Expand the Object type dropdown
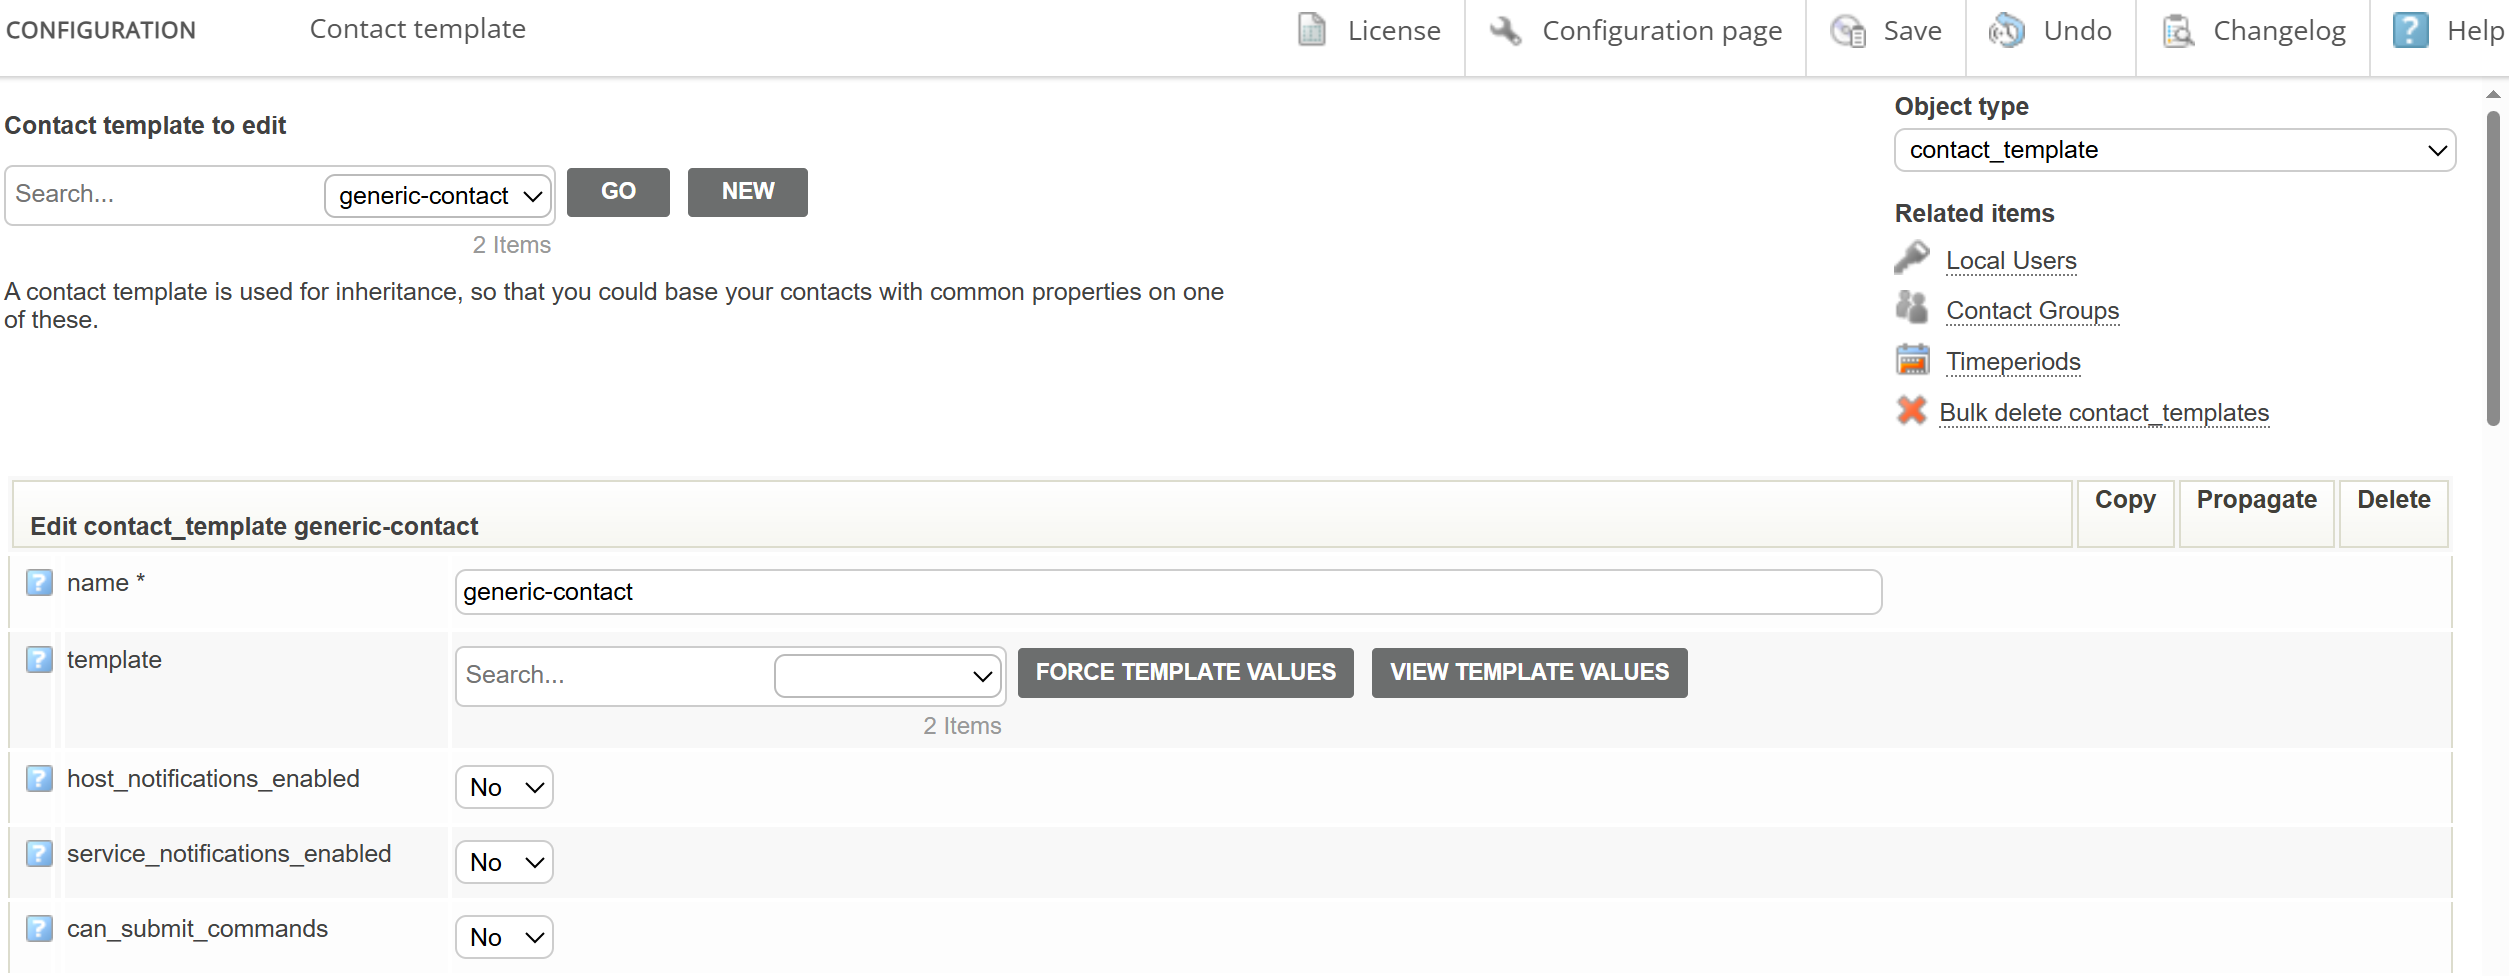This screenshot has width=2509, height=976. pos(2174,150)
